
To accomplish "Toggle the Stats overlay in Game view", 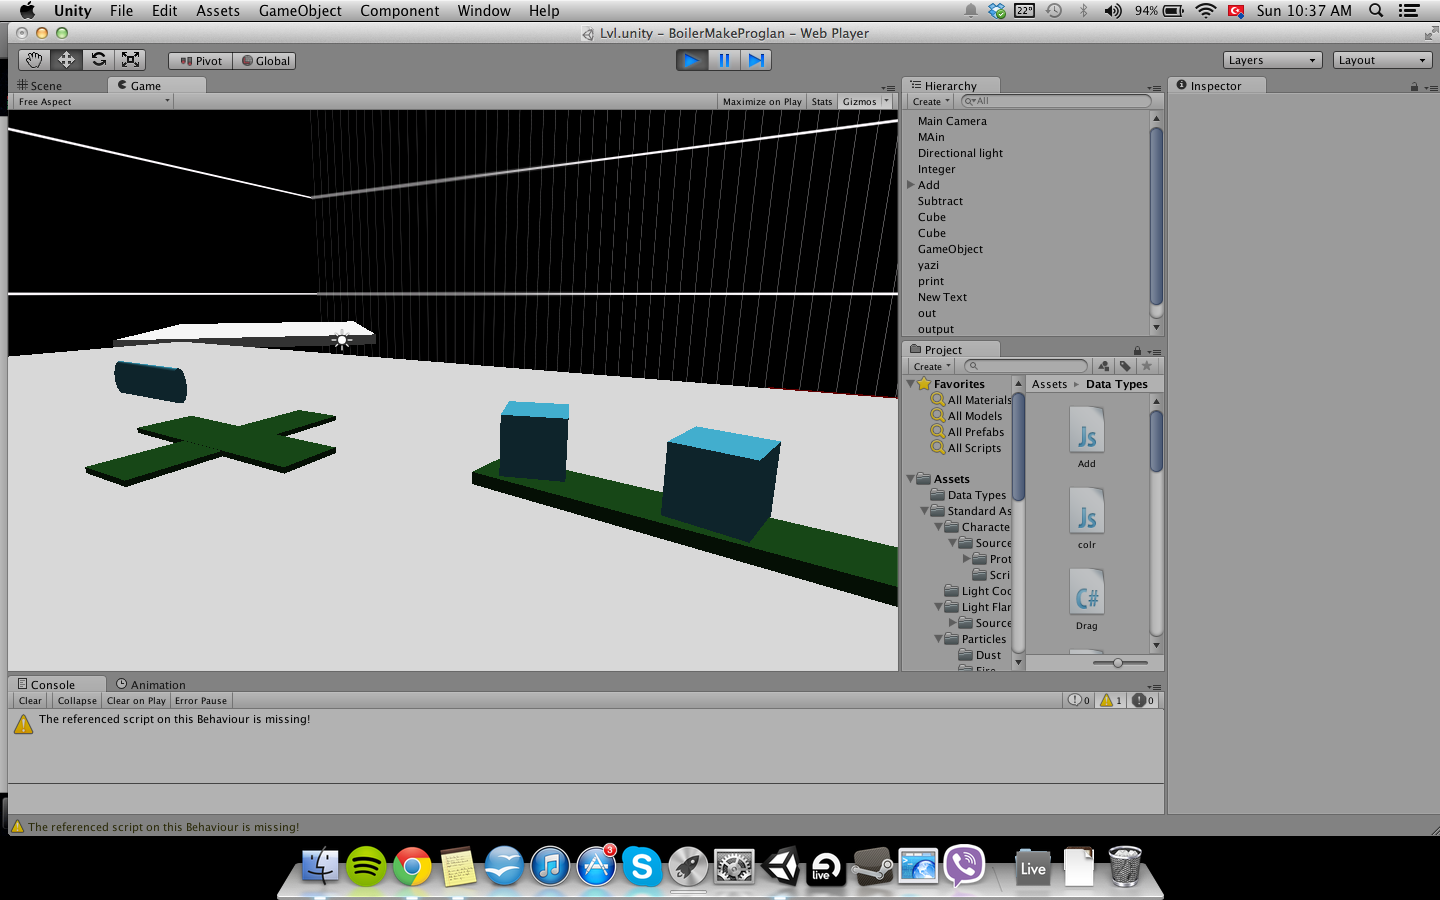I will pos(822,102).
